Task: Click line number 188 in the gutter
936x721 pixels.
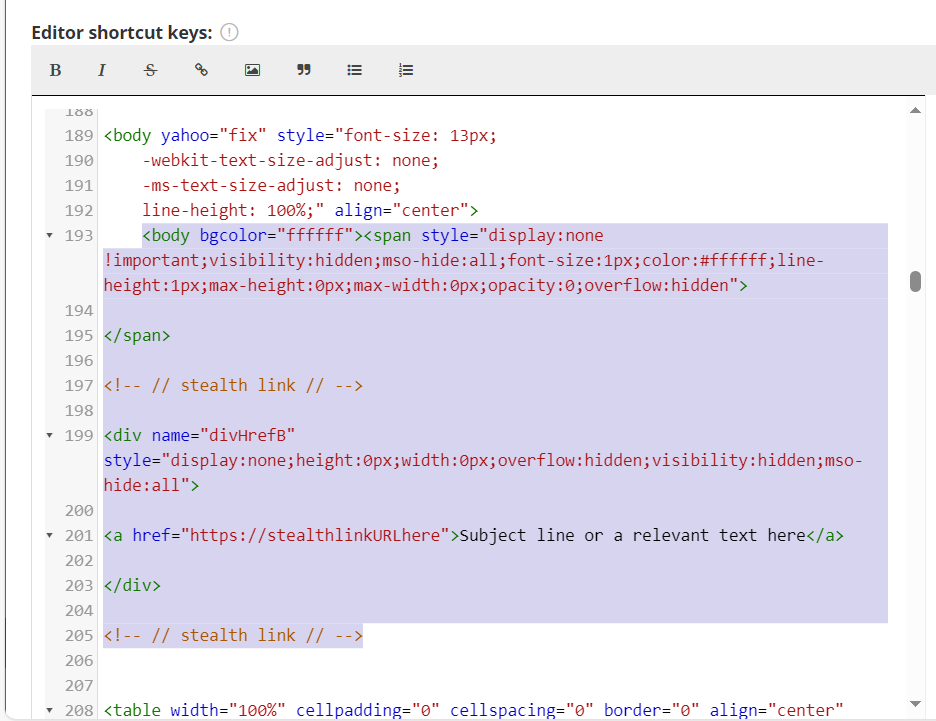Action: 78,110
